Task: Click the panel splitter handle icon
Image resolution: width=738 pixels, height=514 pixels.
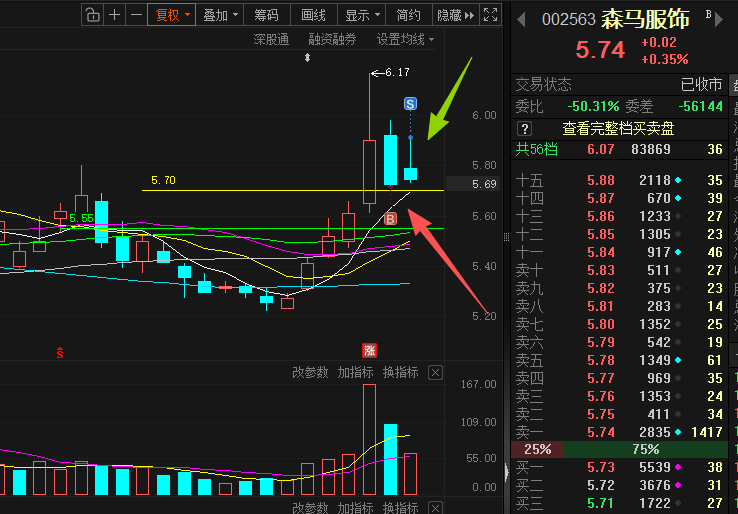Action: (x=506, y=237)
